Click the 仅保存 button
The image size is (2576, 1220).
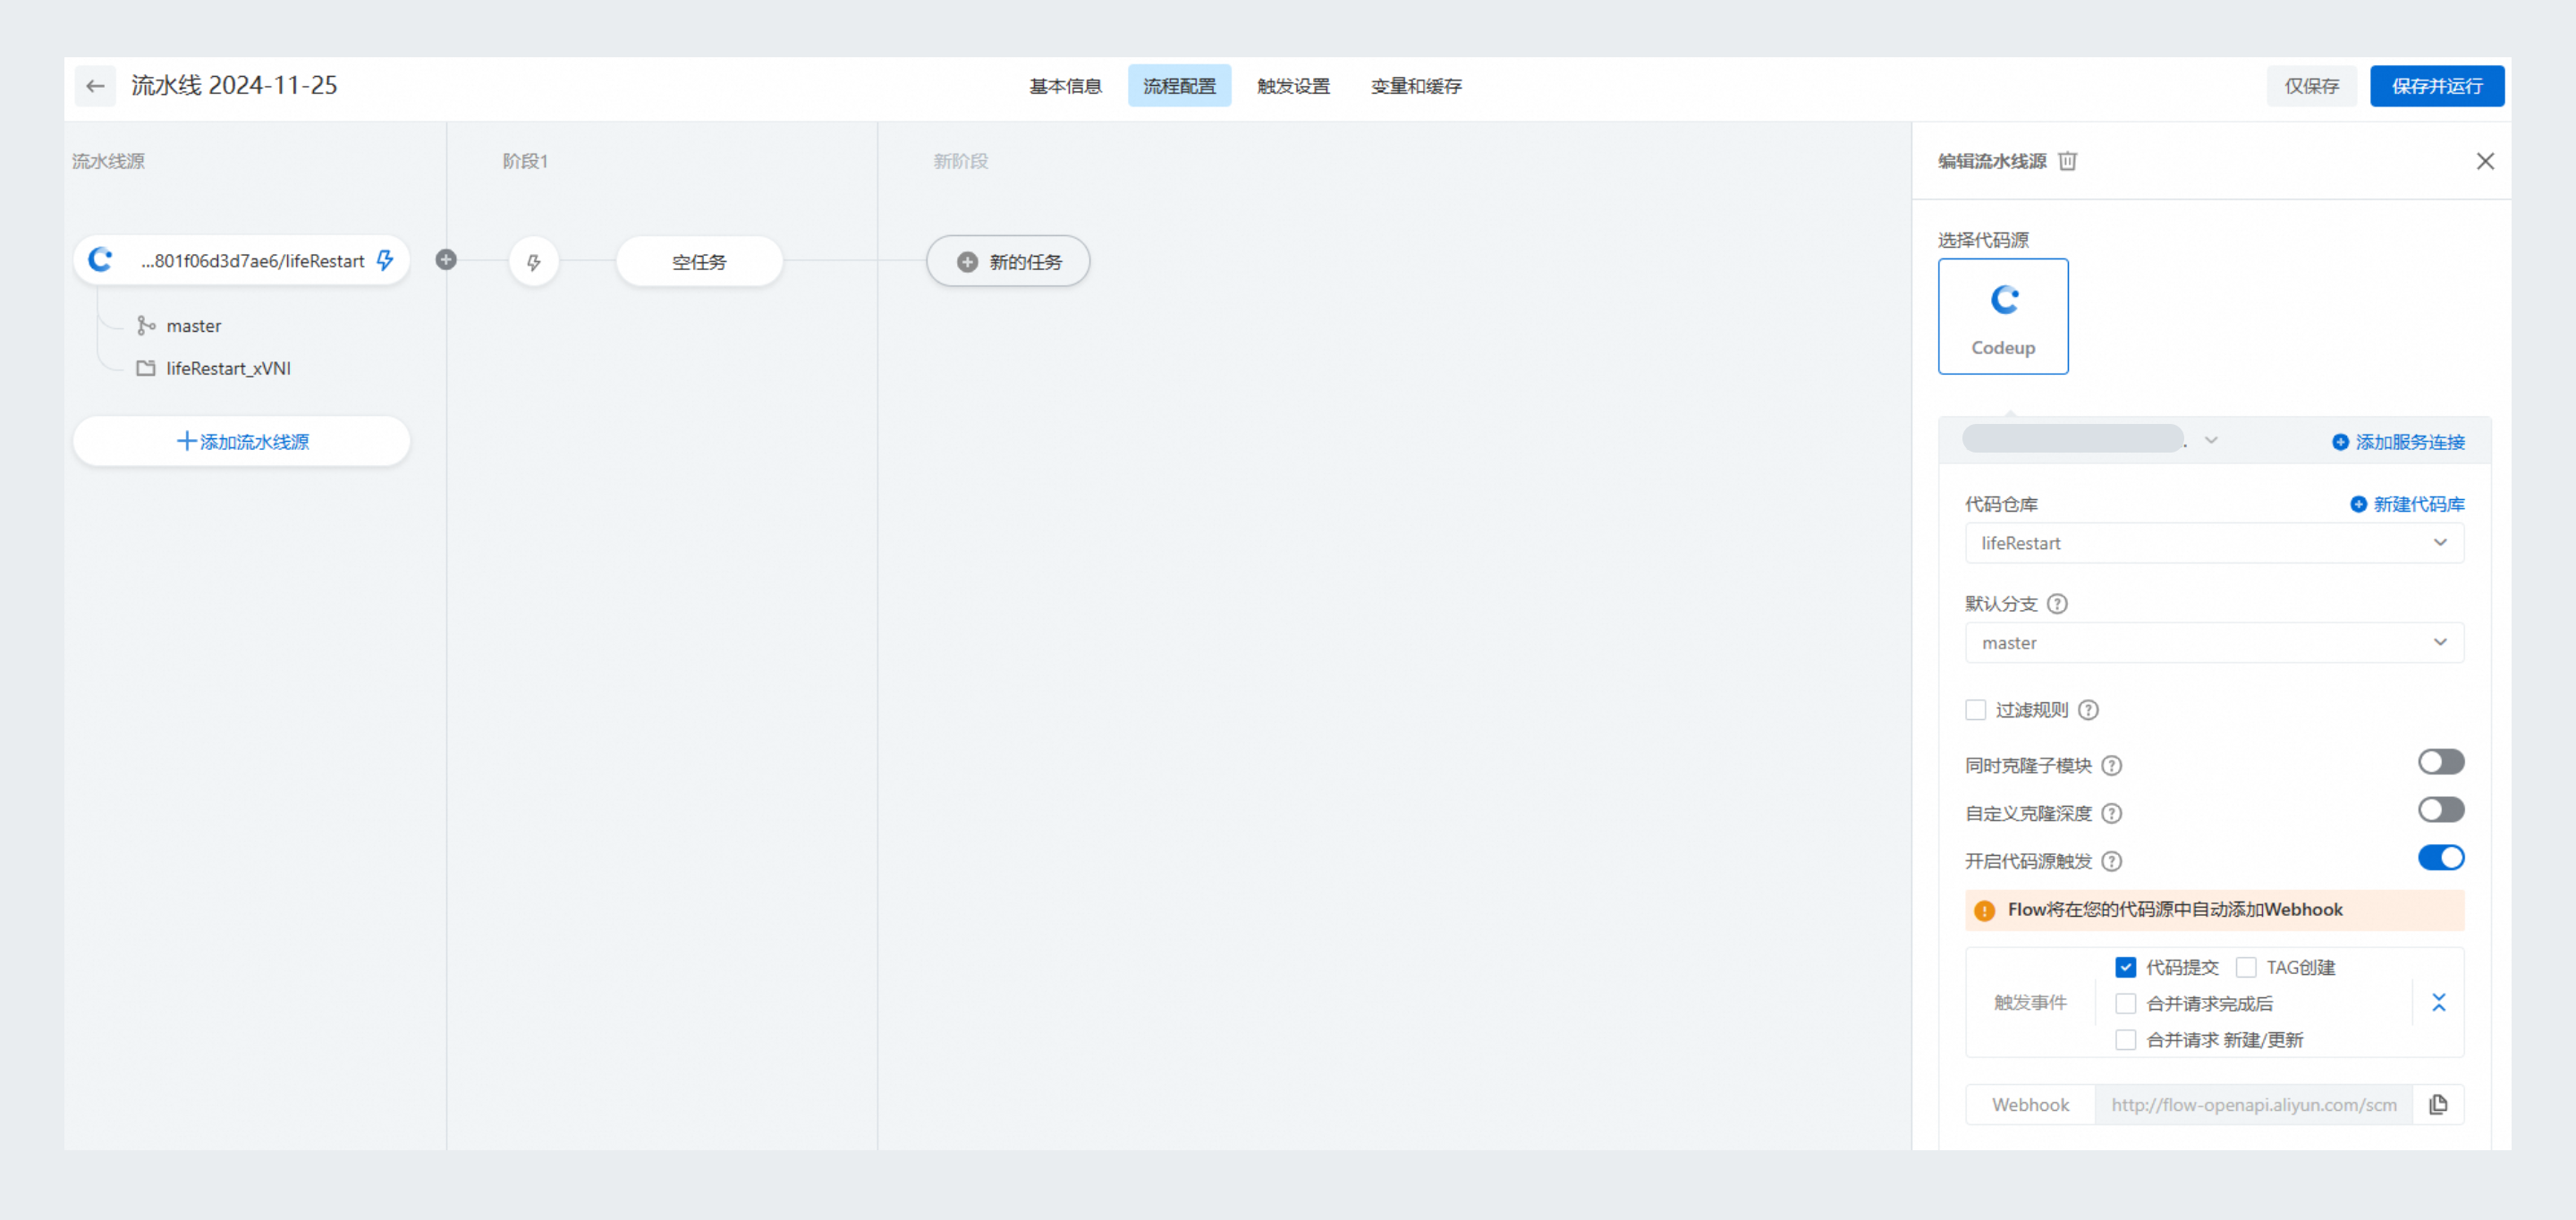pyautogui.click(x=2311, y=86)
